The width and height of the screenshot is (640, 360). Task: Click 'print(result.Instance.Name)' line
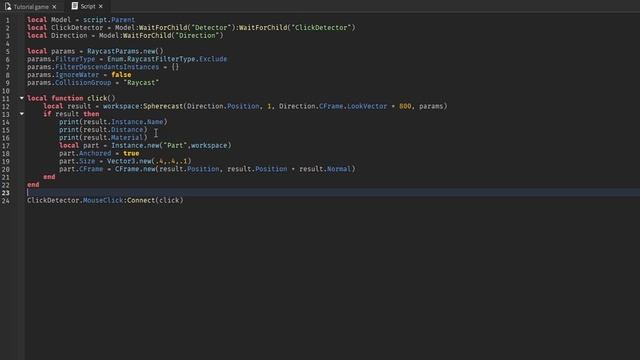pos(113,122)
